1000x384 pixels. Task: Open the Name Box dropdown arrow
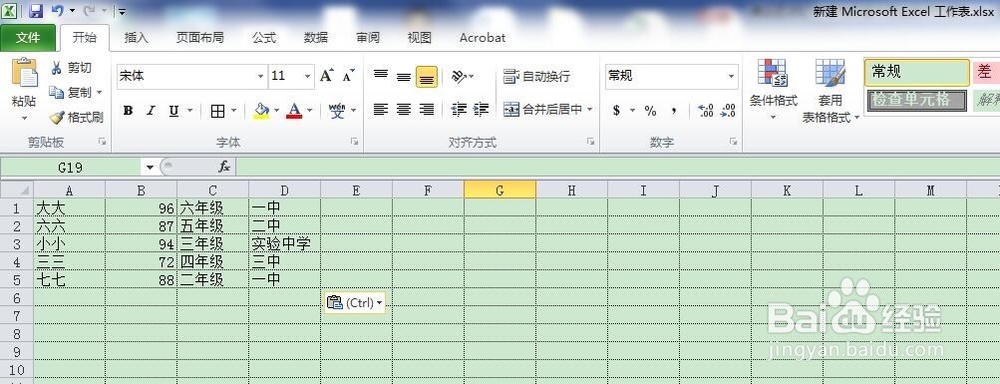150,167
